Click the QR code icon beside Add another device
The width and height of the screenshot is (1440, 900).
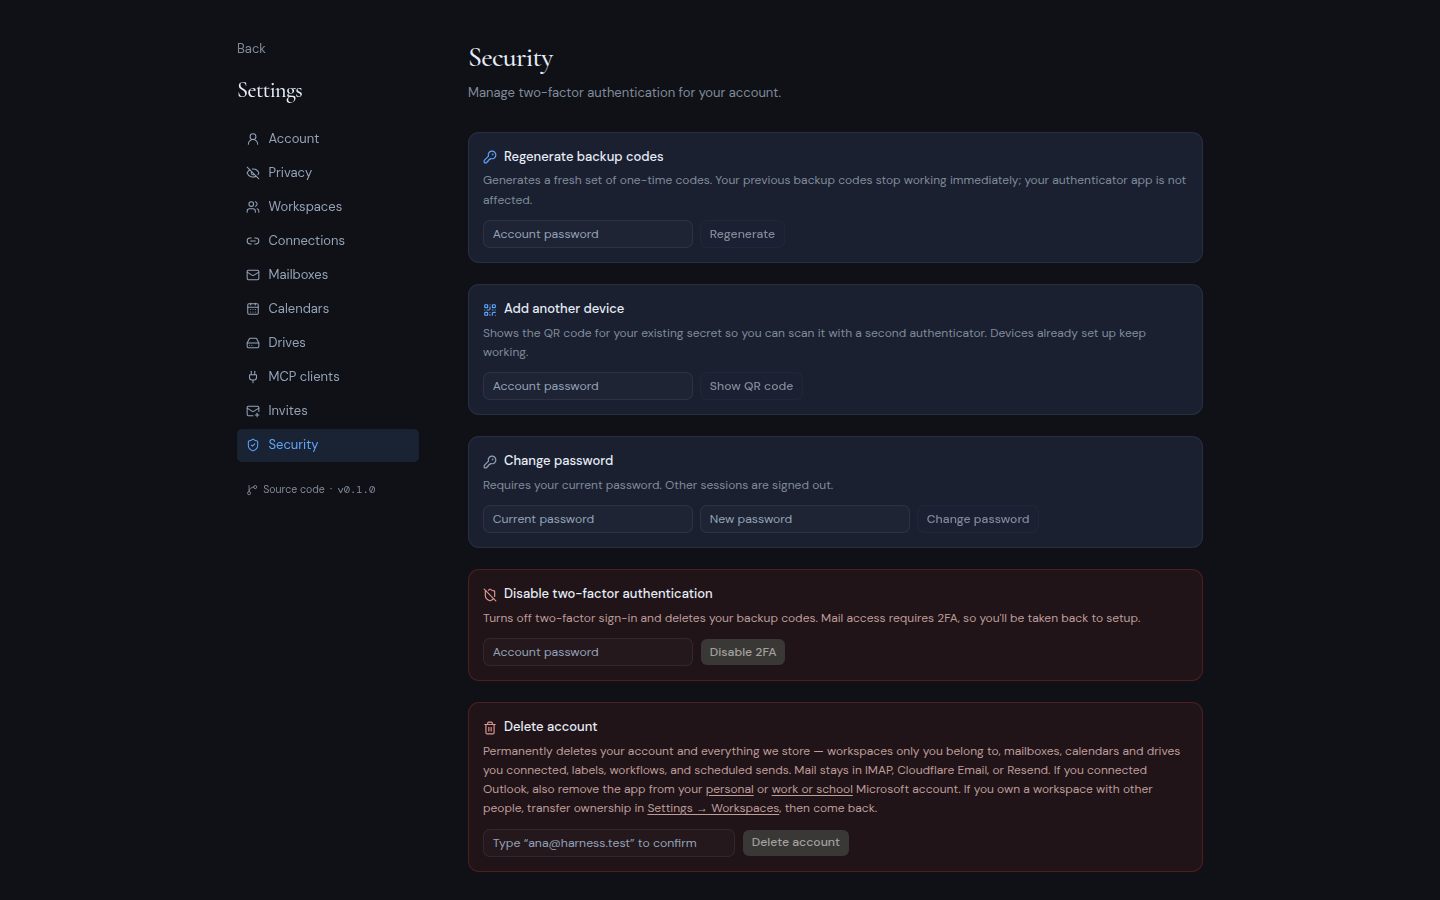(x=490, y=310)
